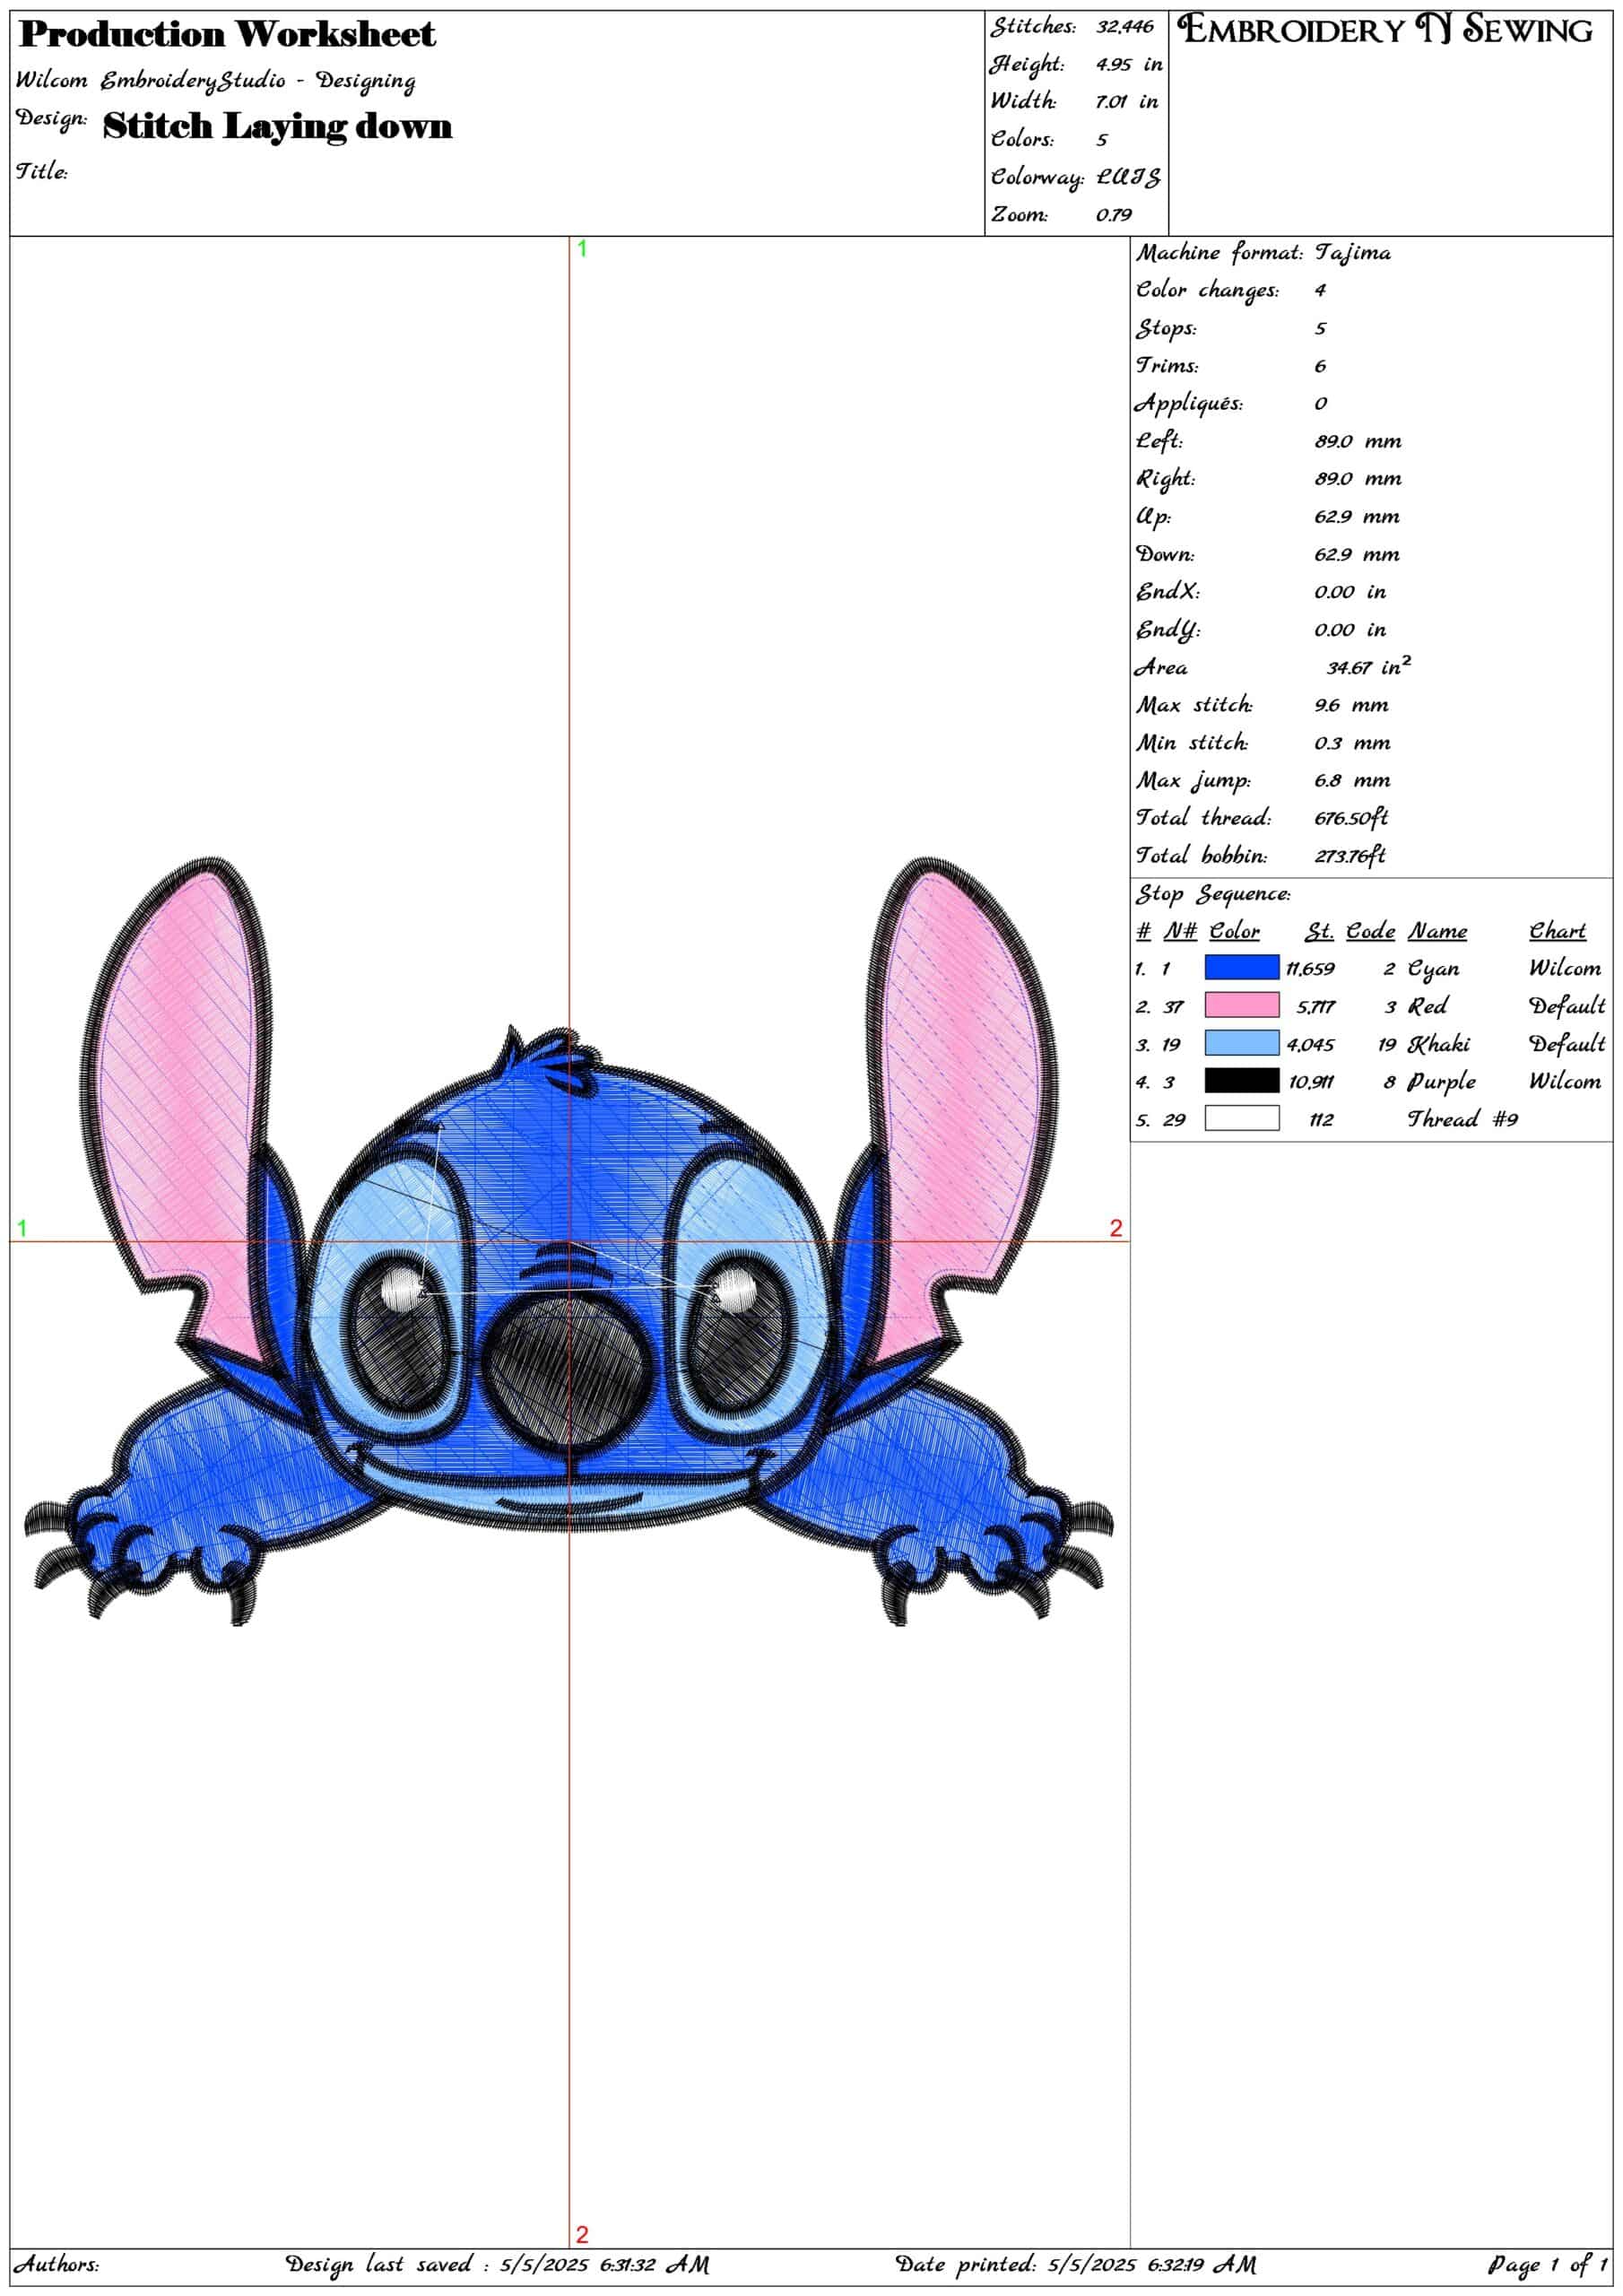Click the height value '4.95 in'
1623x2296 pixels.
pyautogui.click(x=1129, y=64)
